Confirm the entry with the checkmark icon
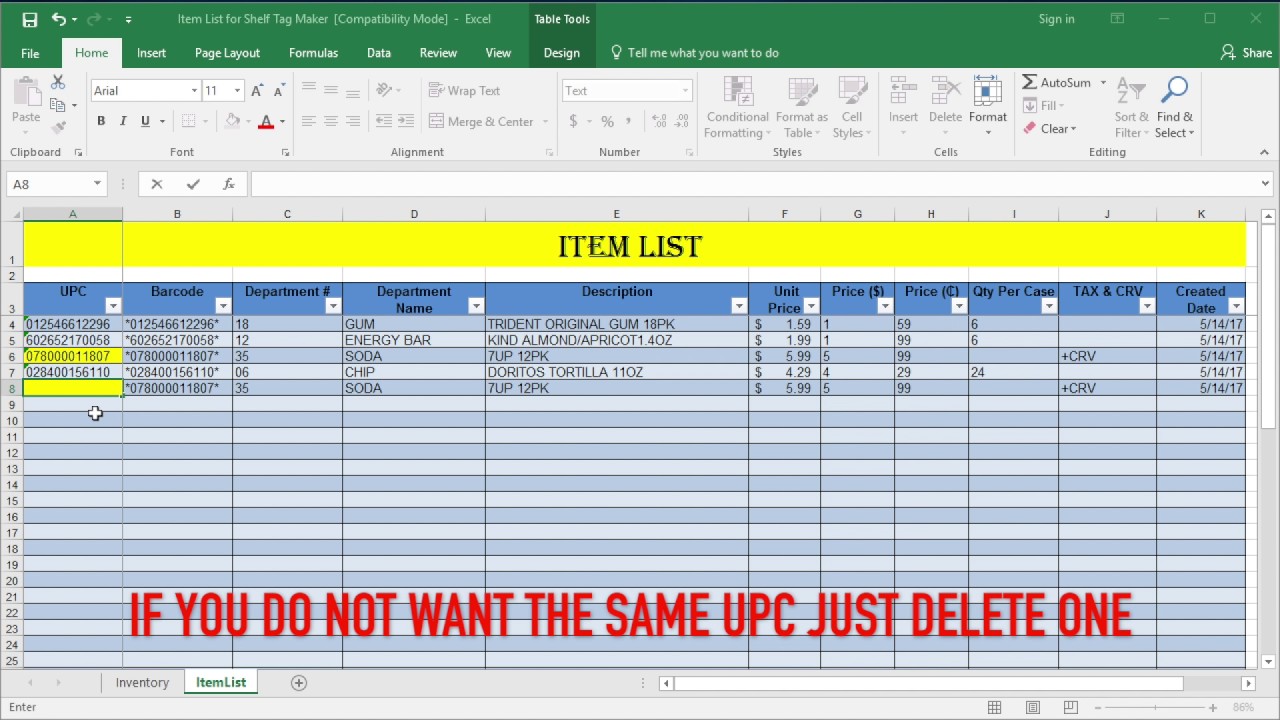The image size is (1280, 720). click(193, 184)
